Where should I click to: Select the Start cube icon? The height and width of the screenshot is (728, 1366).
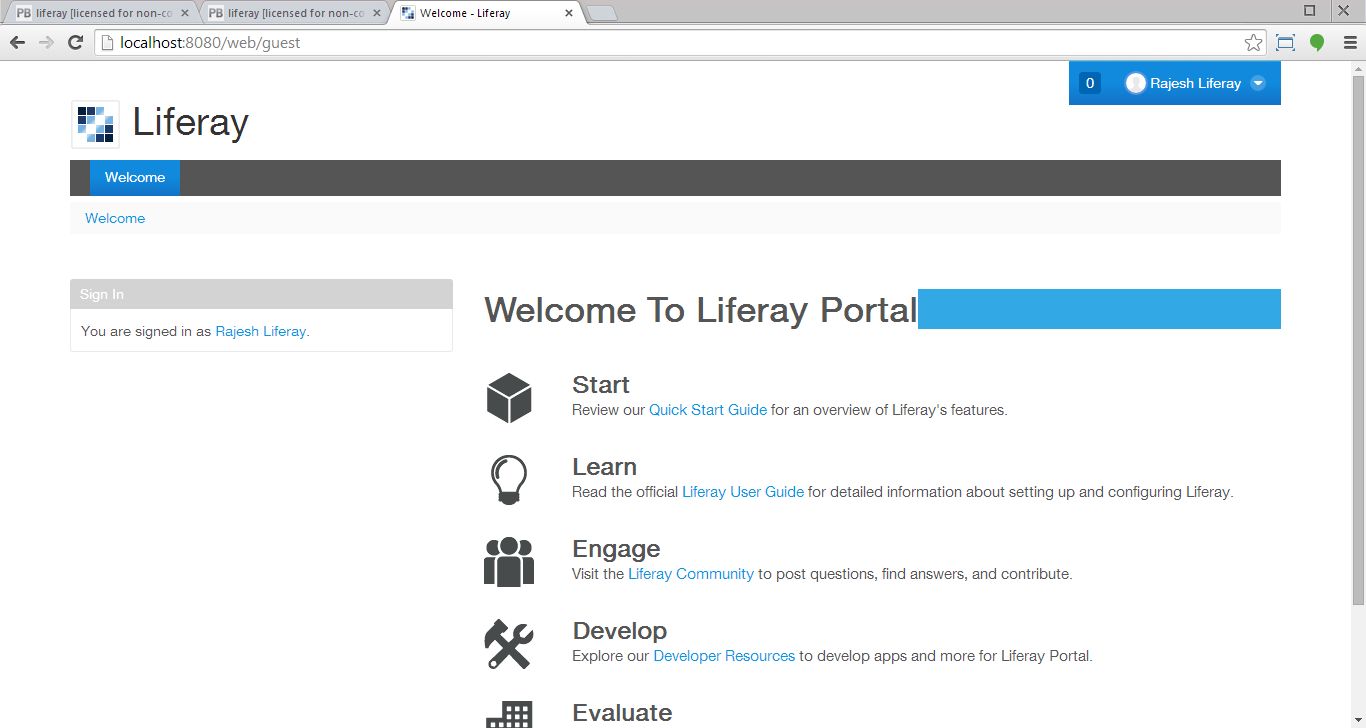(509, 396)
